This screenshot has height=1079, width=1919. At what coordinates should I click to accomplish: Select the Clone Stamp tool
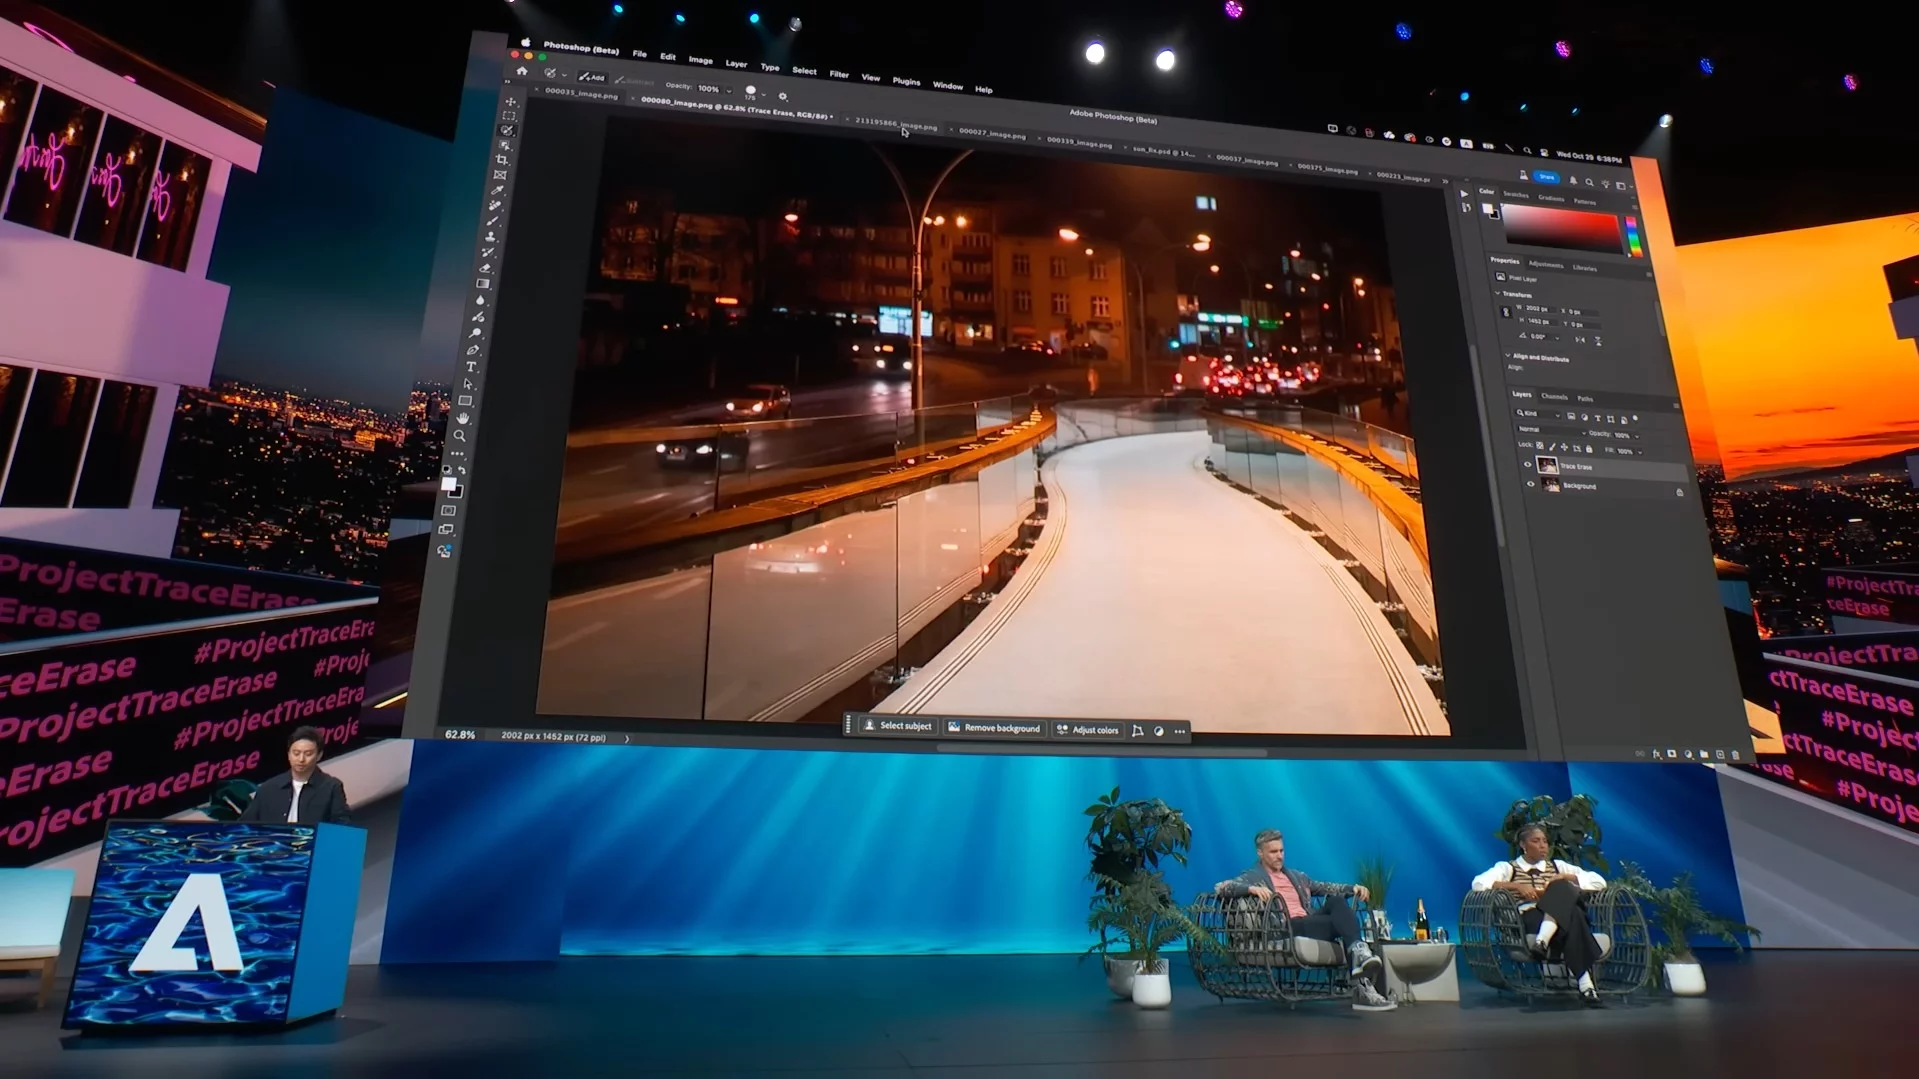click(x=491, y=237)
